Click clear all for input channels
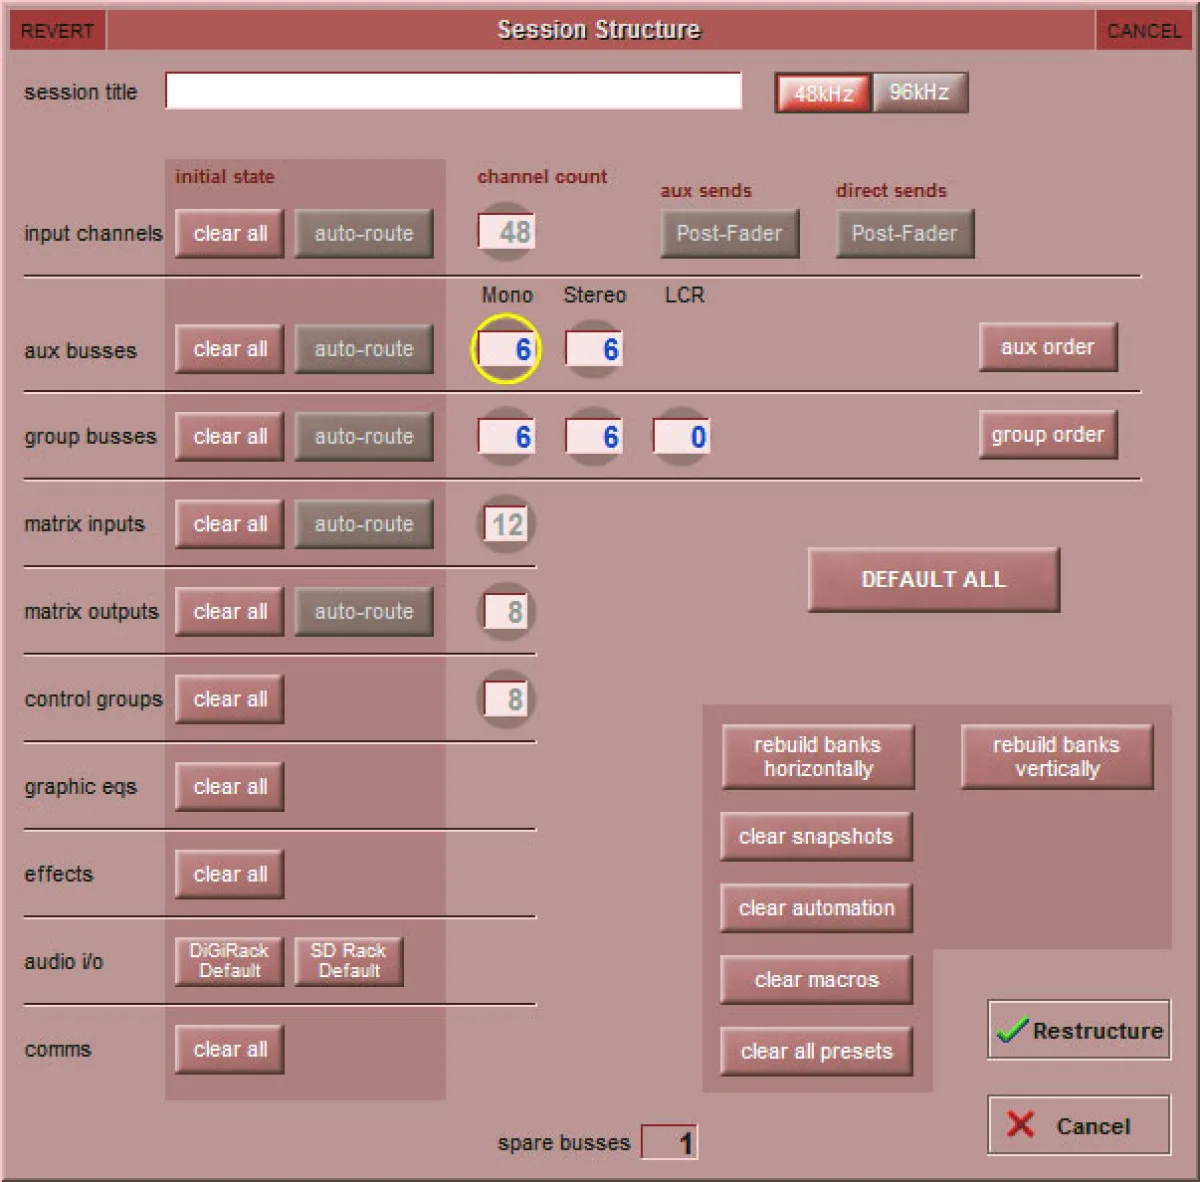The image size is (1200, 1182). click(x=230, y=233)
